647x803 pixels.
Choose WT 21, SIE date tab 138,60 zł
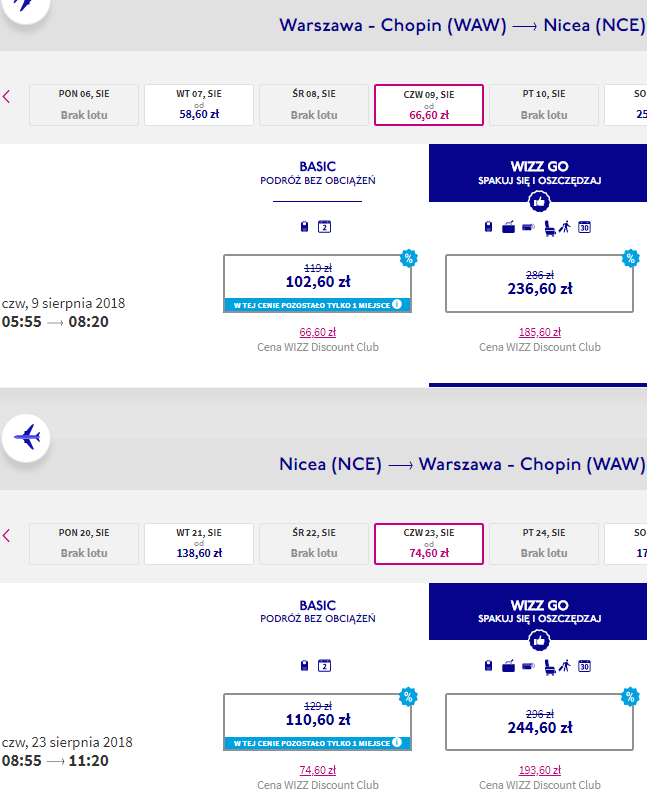click(199, 544)
